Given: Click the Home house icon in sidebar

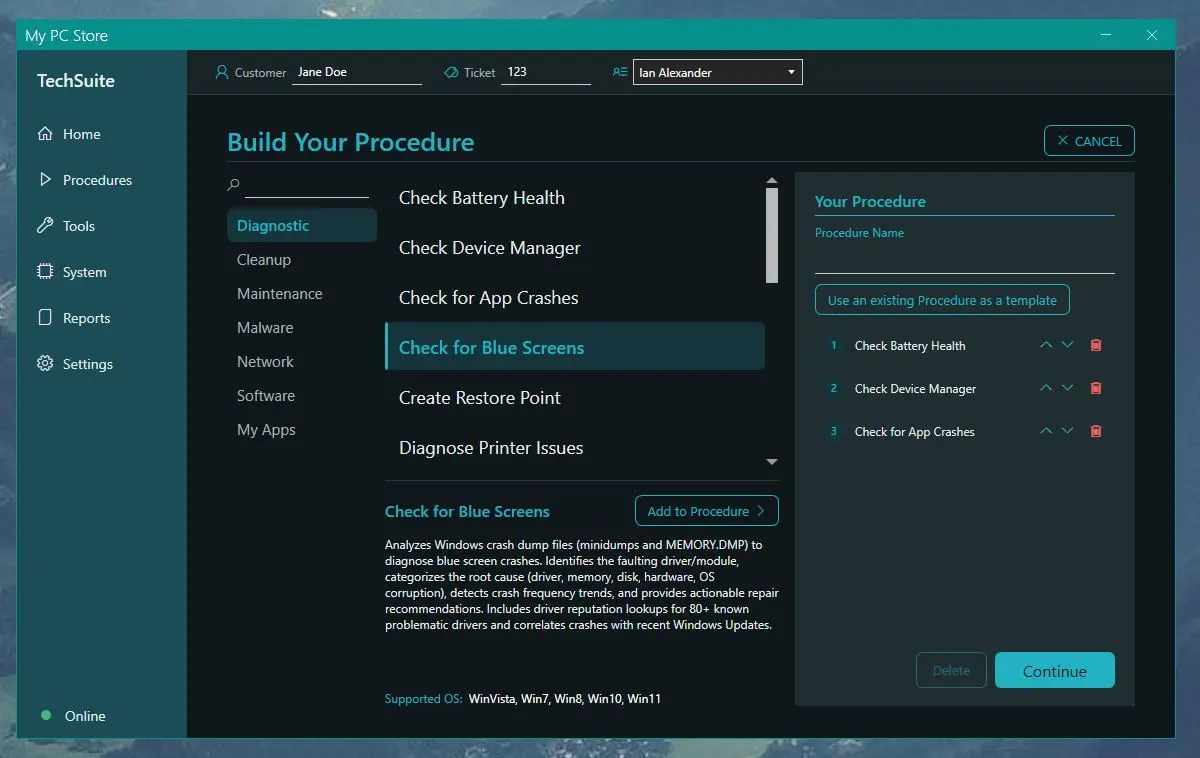Looking at the screenshot, I should (44, 134).
